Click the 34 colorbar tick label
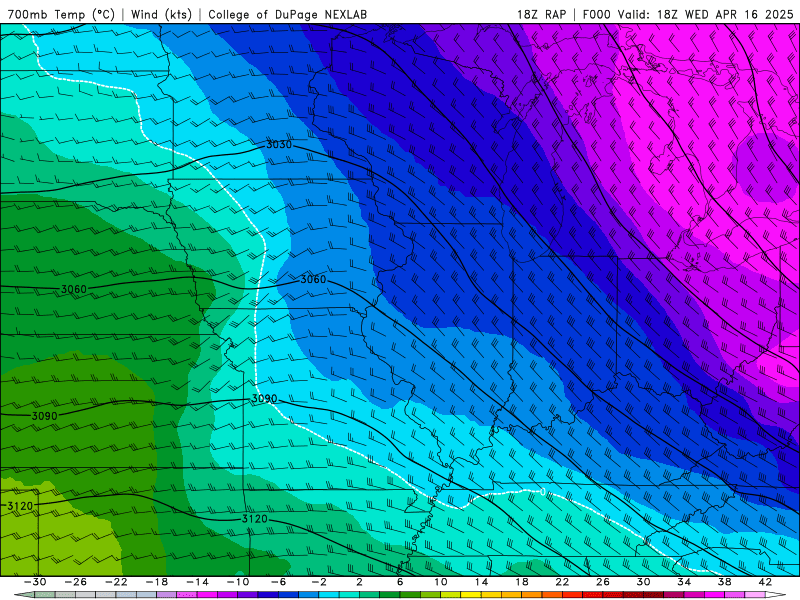 pyautogui.click(x=684, y=582)
